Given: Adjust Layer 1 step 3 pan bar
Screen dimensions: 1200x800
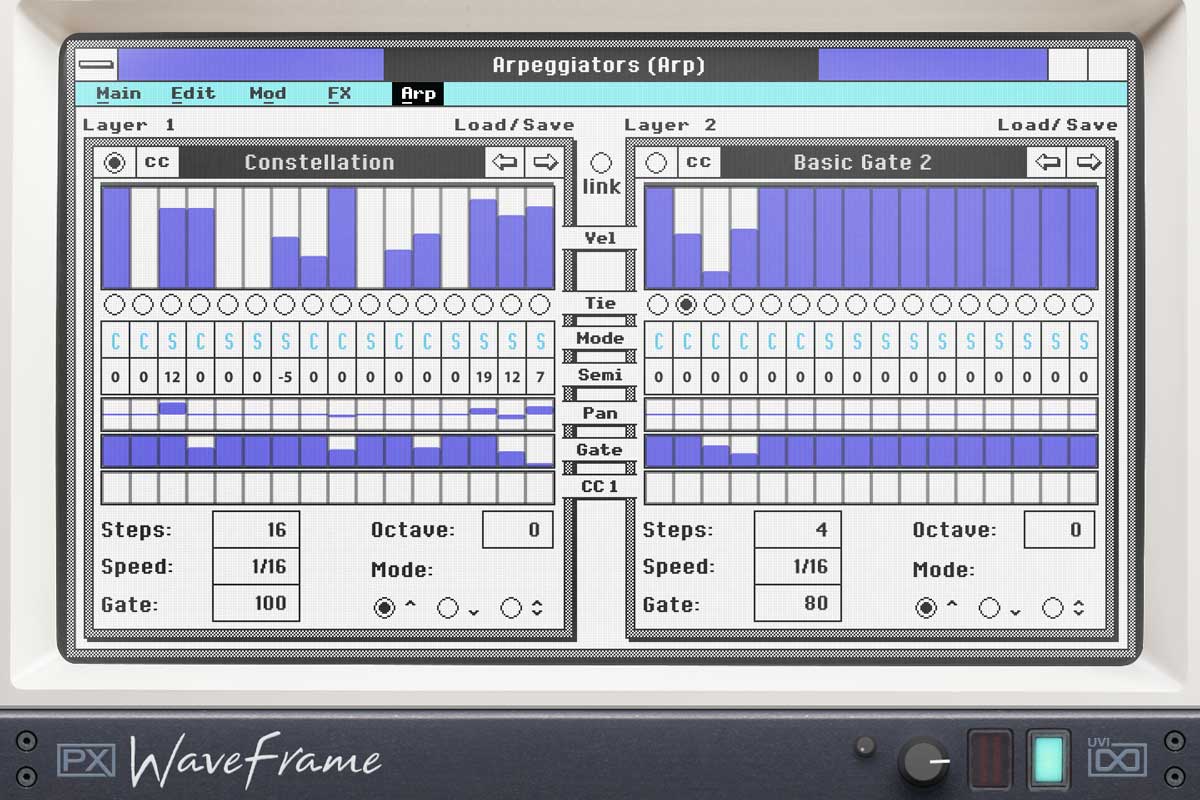Looking at the screenshot, I should pyautogui.click(x=172, y=414).
